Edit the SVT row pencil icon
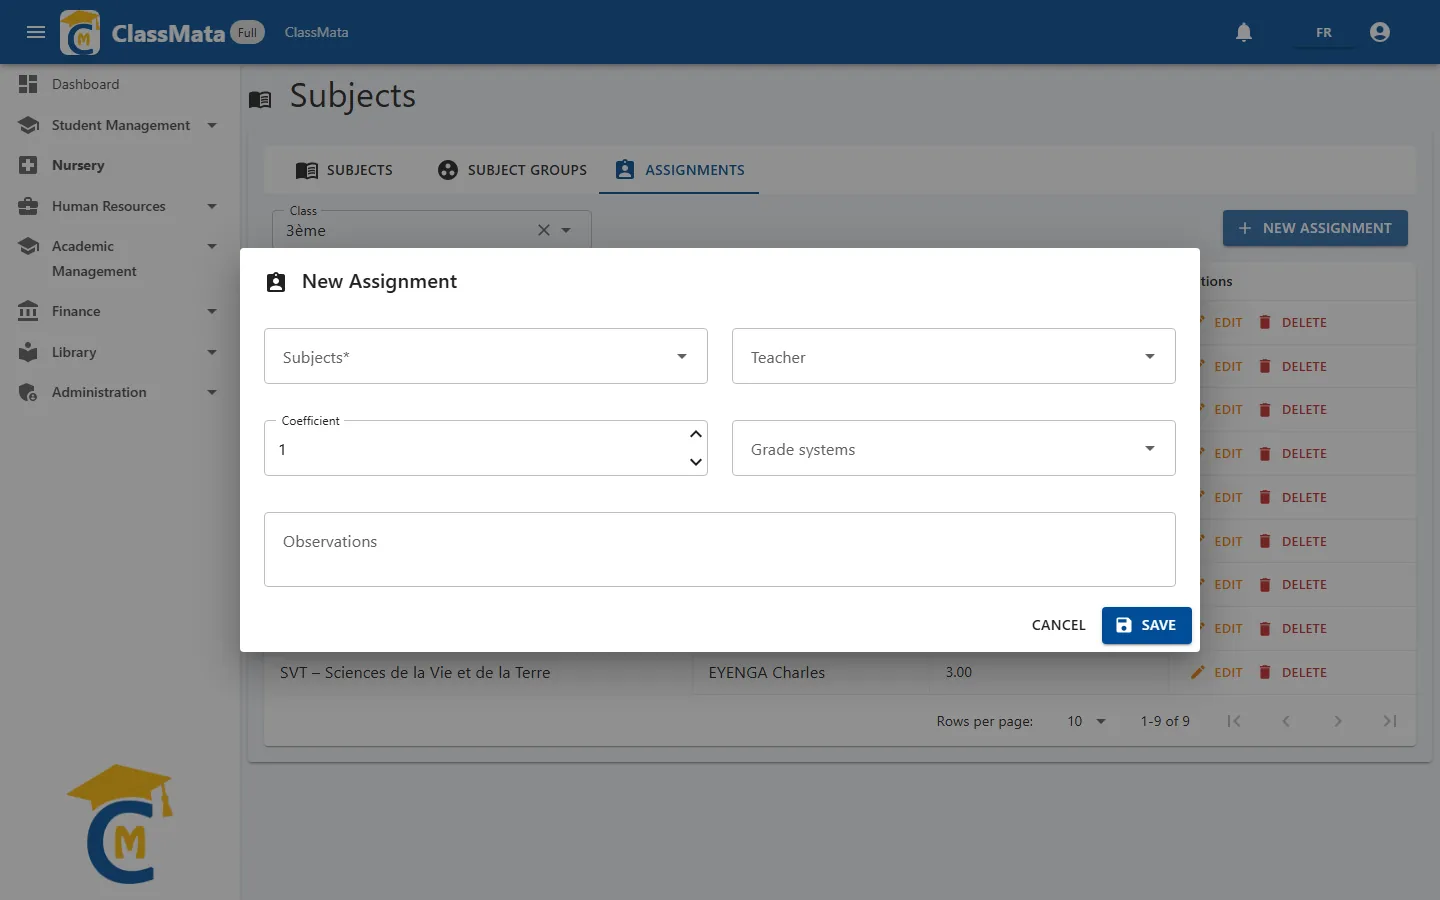The width and height of the screenshot is (1440, 900). point(1198,672)
